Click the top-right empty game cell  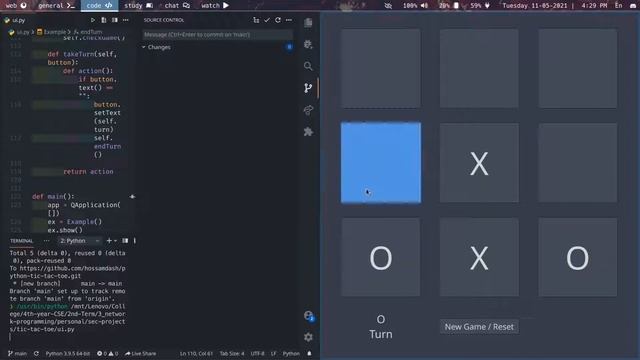click(x=578, y=68)
